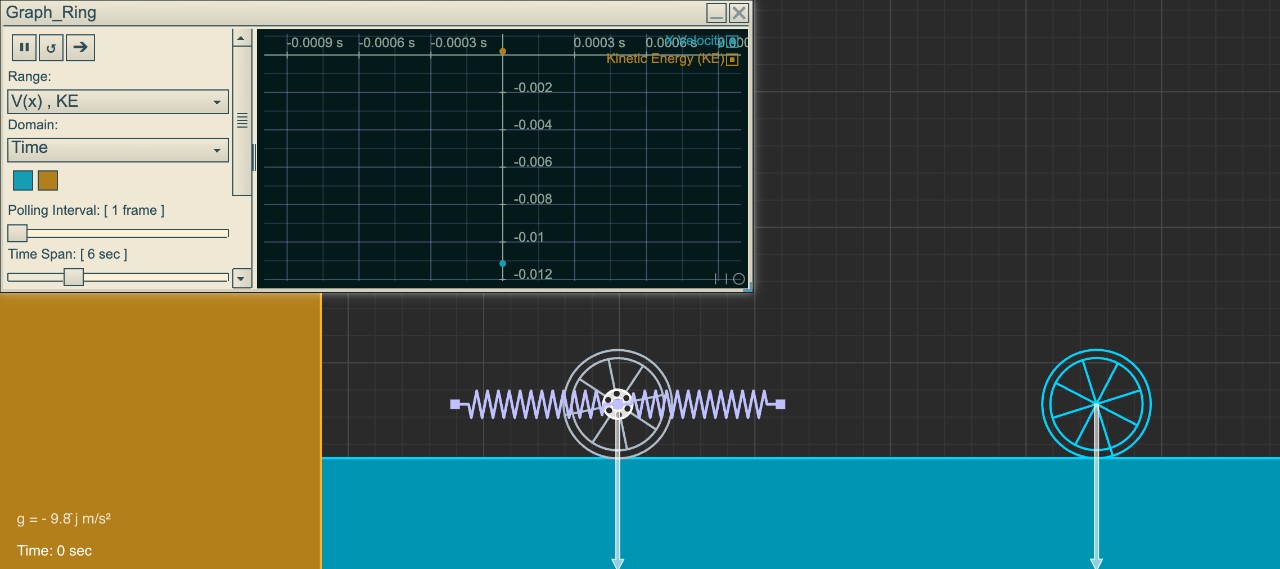Click the circle icon at graph bottom-right
Viewport: 1280px width, 569px height.
[x=739, y=279]
